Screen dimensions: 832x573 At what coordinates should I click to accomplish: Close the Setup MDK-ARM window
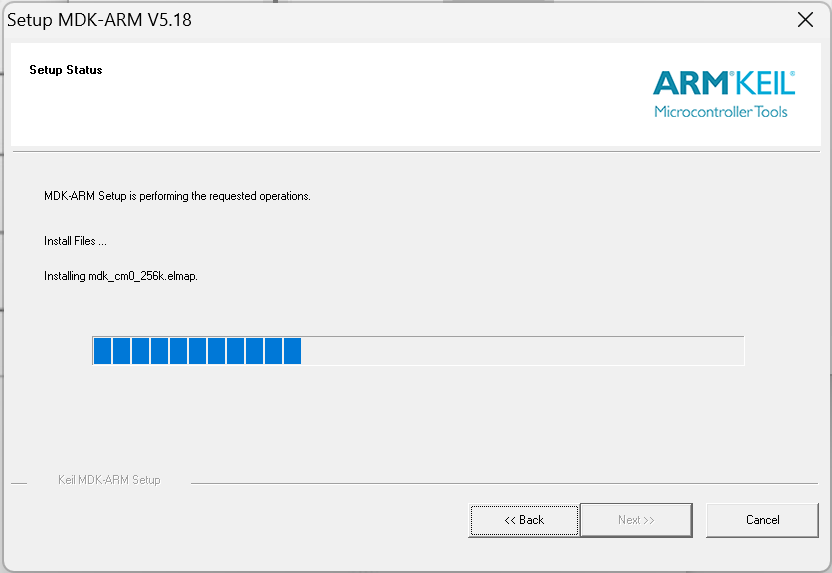pyautogui.click(x=805, y=20)
